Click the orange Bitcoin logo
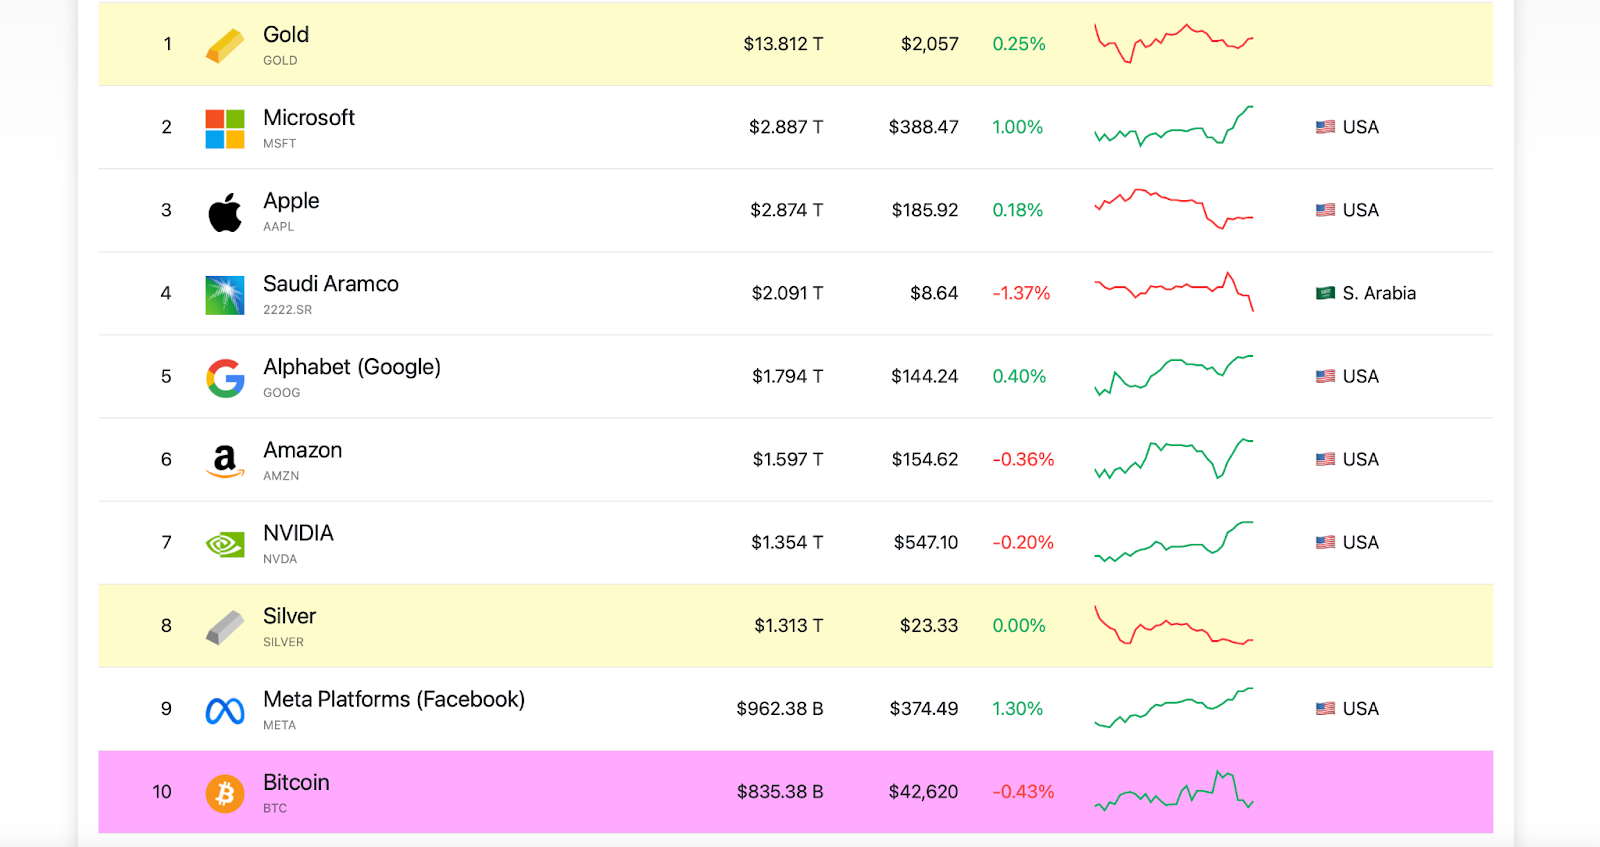This screenshot has height=847, width=1600. tap(225, 794)
